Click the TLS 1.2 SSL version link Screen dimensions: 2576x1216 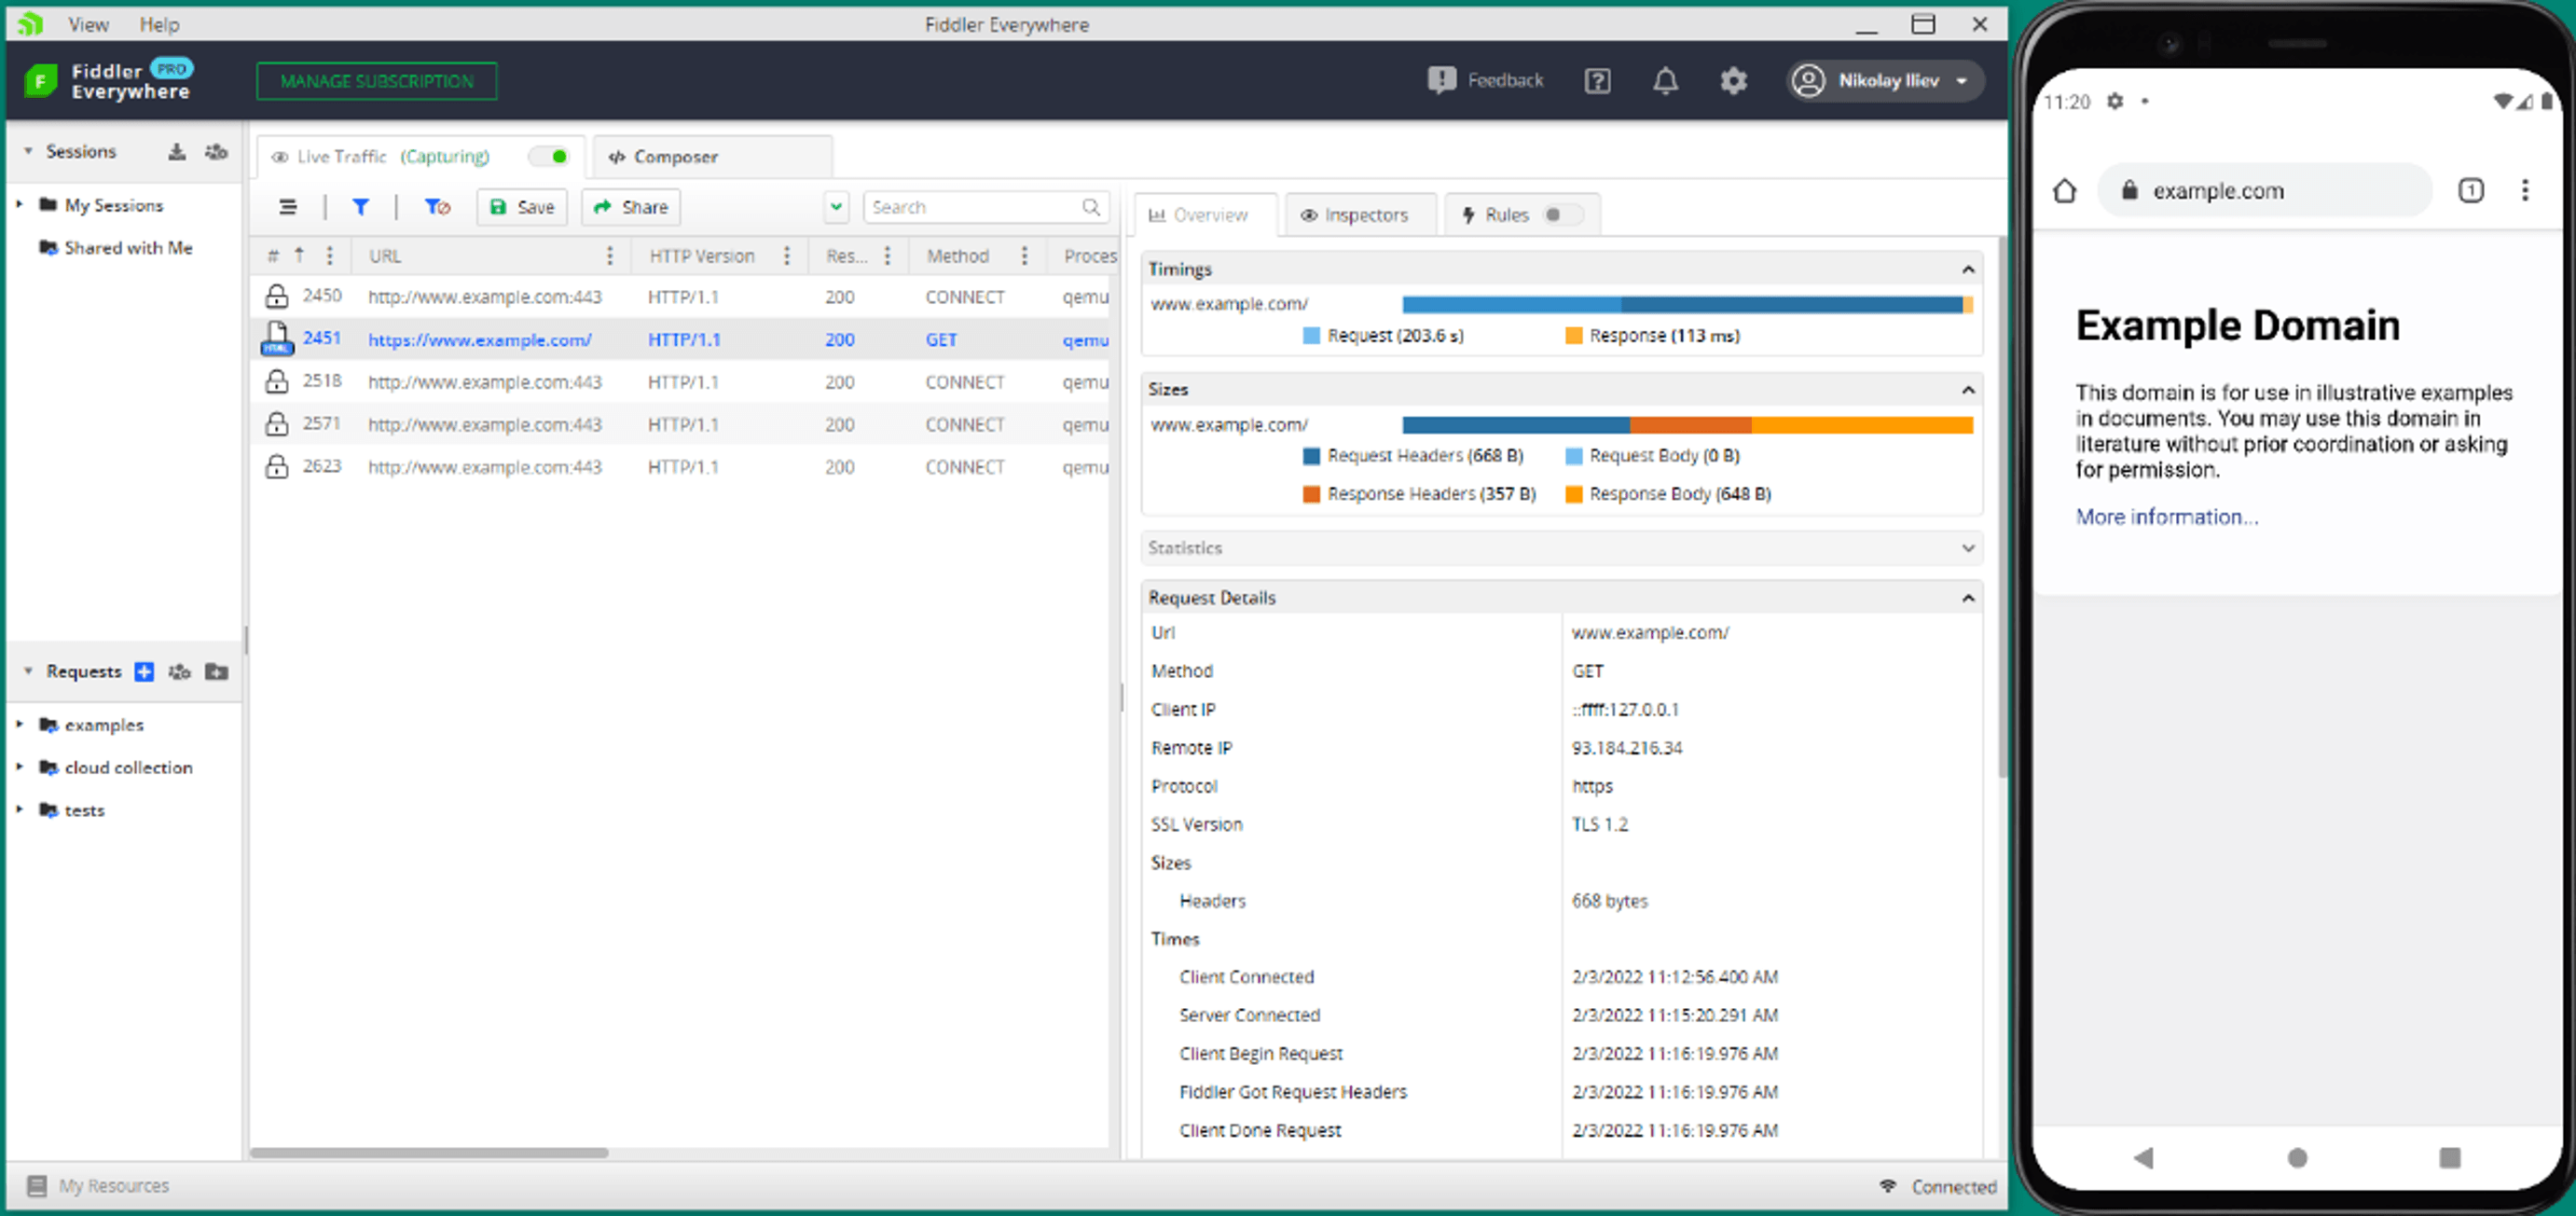tap(1600, 823)
